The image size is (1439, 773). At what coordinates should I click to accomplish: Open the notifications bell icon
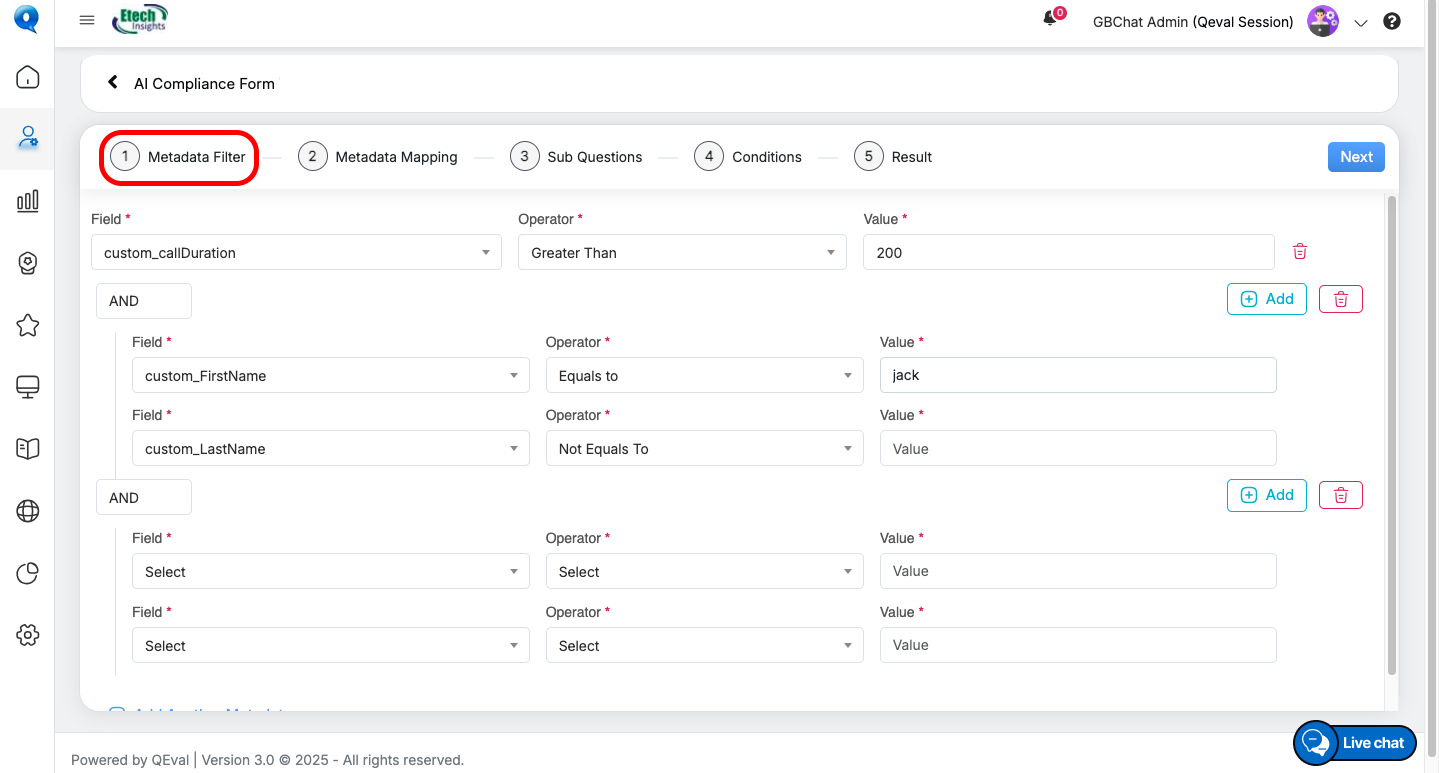[1050, 19]
